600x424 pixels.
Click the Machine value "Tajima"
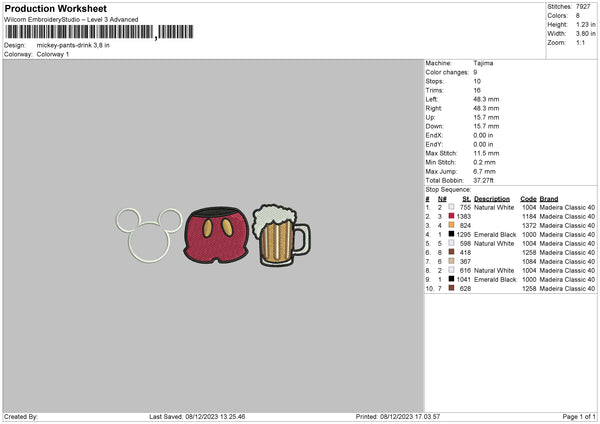coord(483,63)
